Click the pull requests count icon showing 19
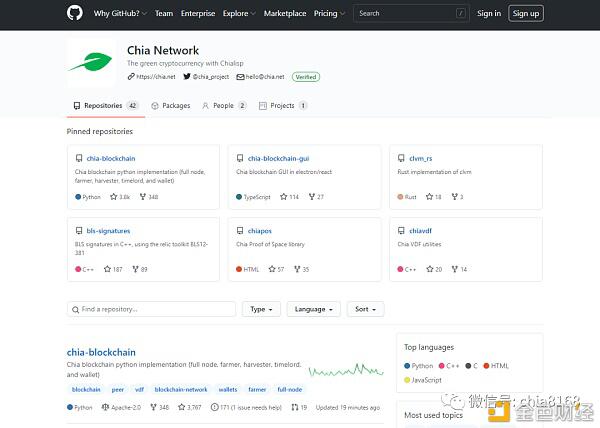 pos(294,407)
